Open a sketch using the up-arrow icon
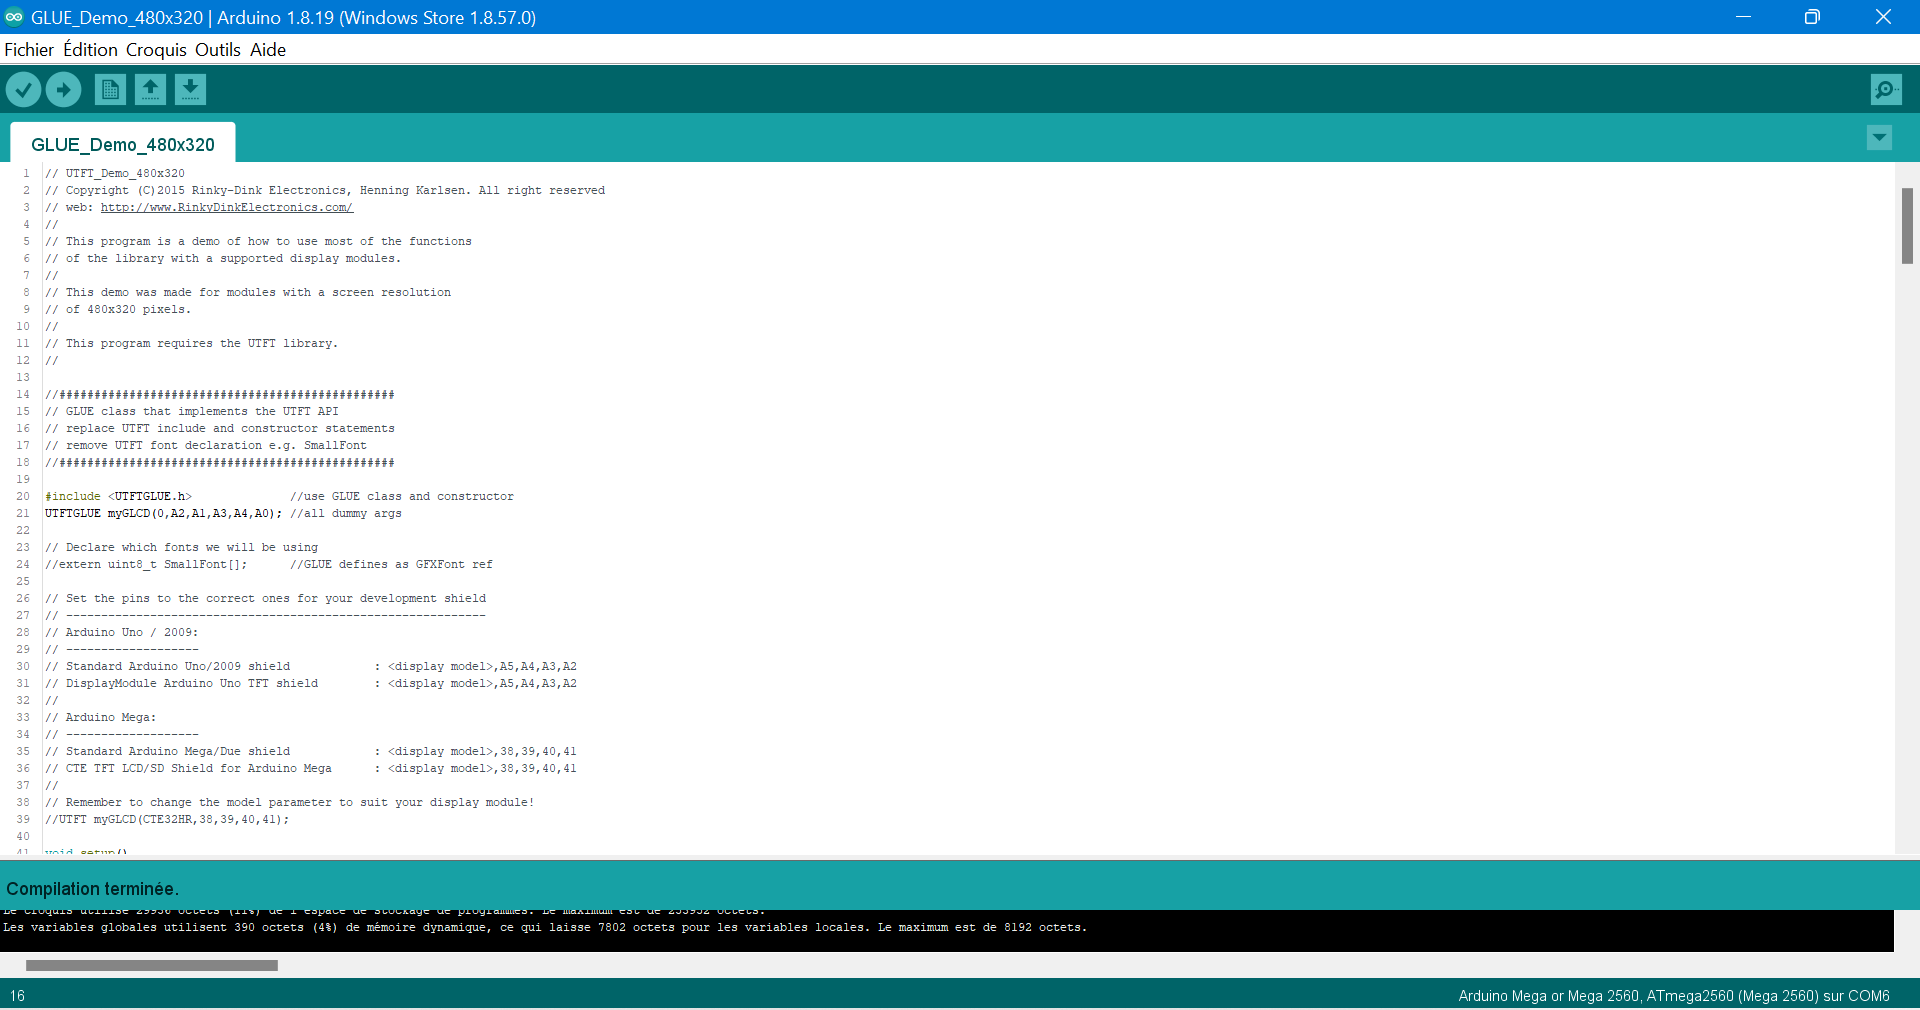1920x1010 pixels. [x=150, y=90]
